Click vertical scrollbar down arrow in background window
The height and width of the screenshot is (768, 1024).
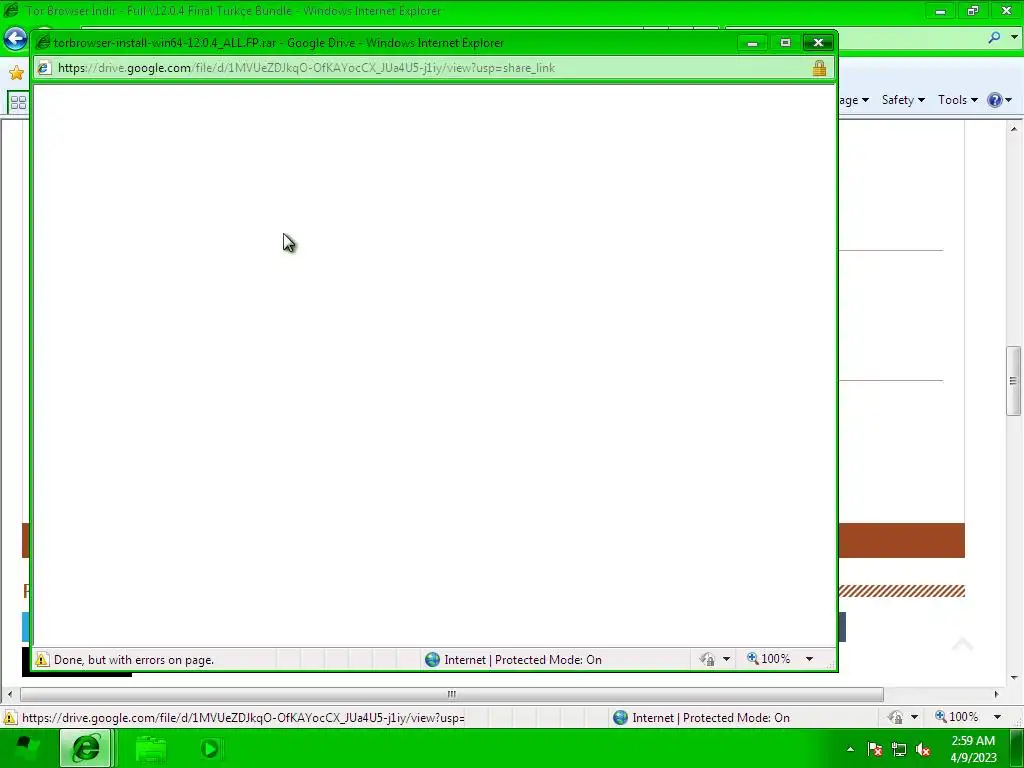tap(1014, 677)
